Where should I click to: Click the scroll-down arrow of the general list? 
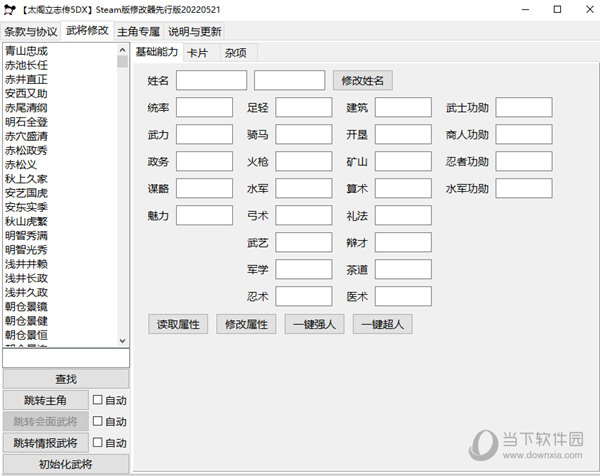click(x=122, y=341)
